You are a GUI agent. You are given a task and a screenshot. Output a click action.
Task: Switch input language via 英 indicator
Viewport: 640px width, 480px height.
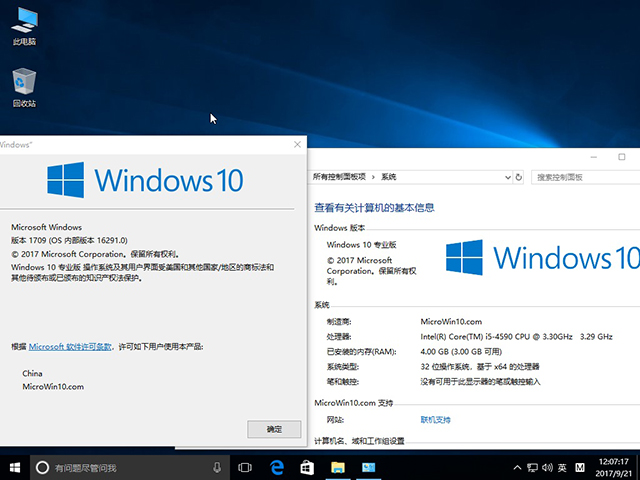562,467
